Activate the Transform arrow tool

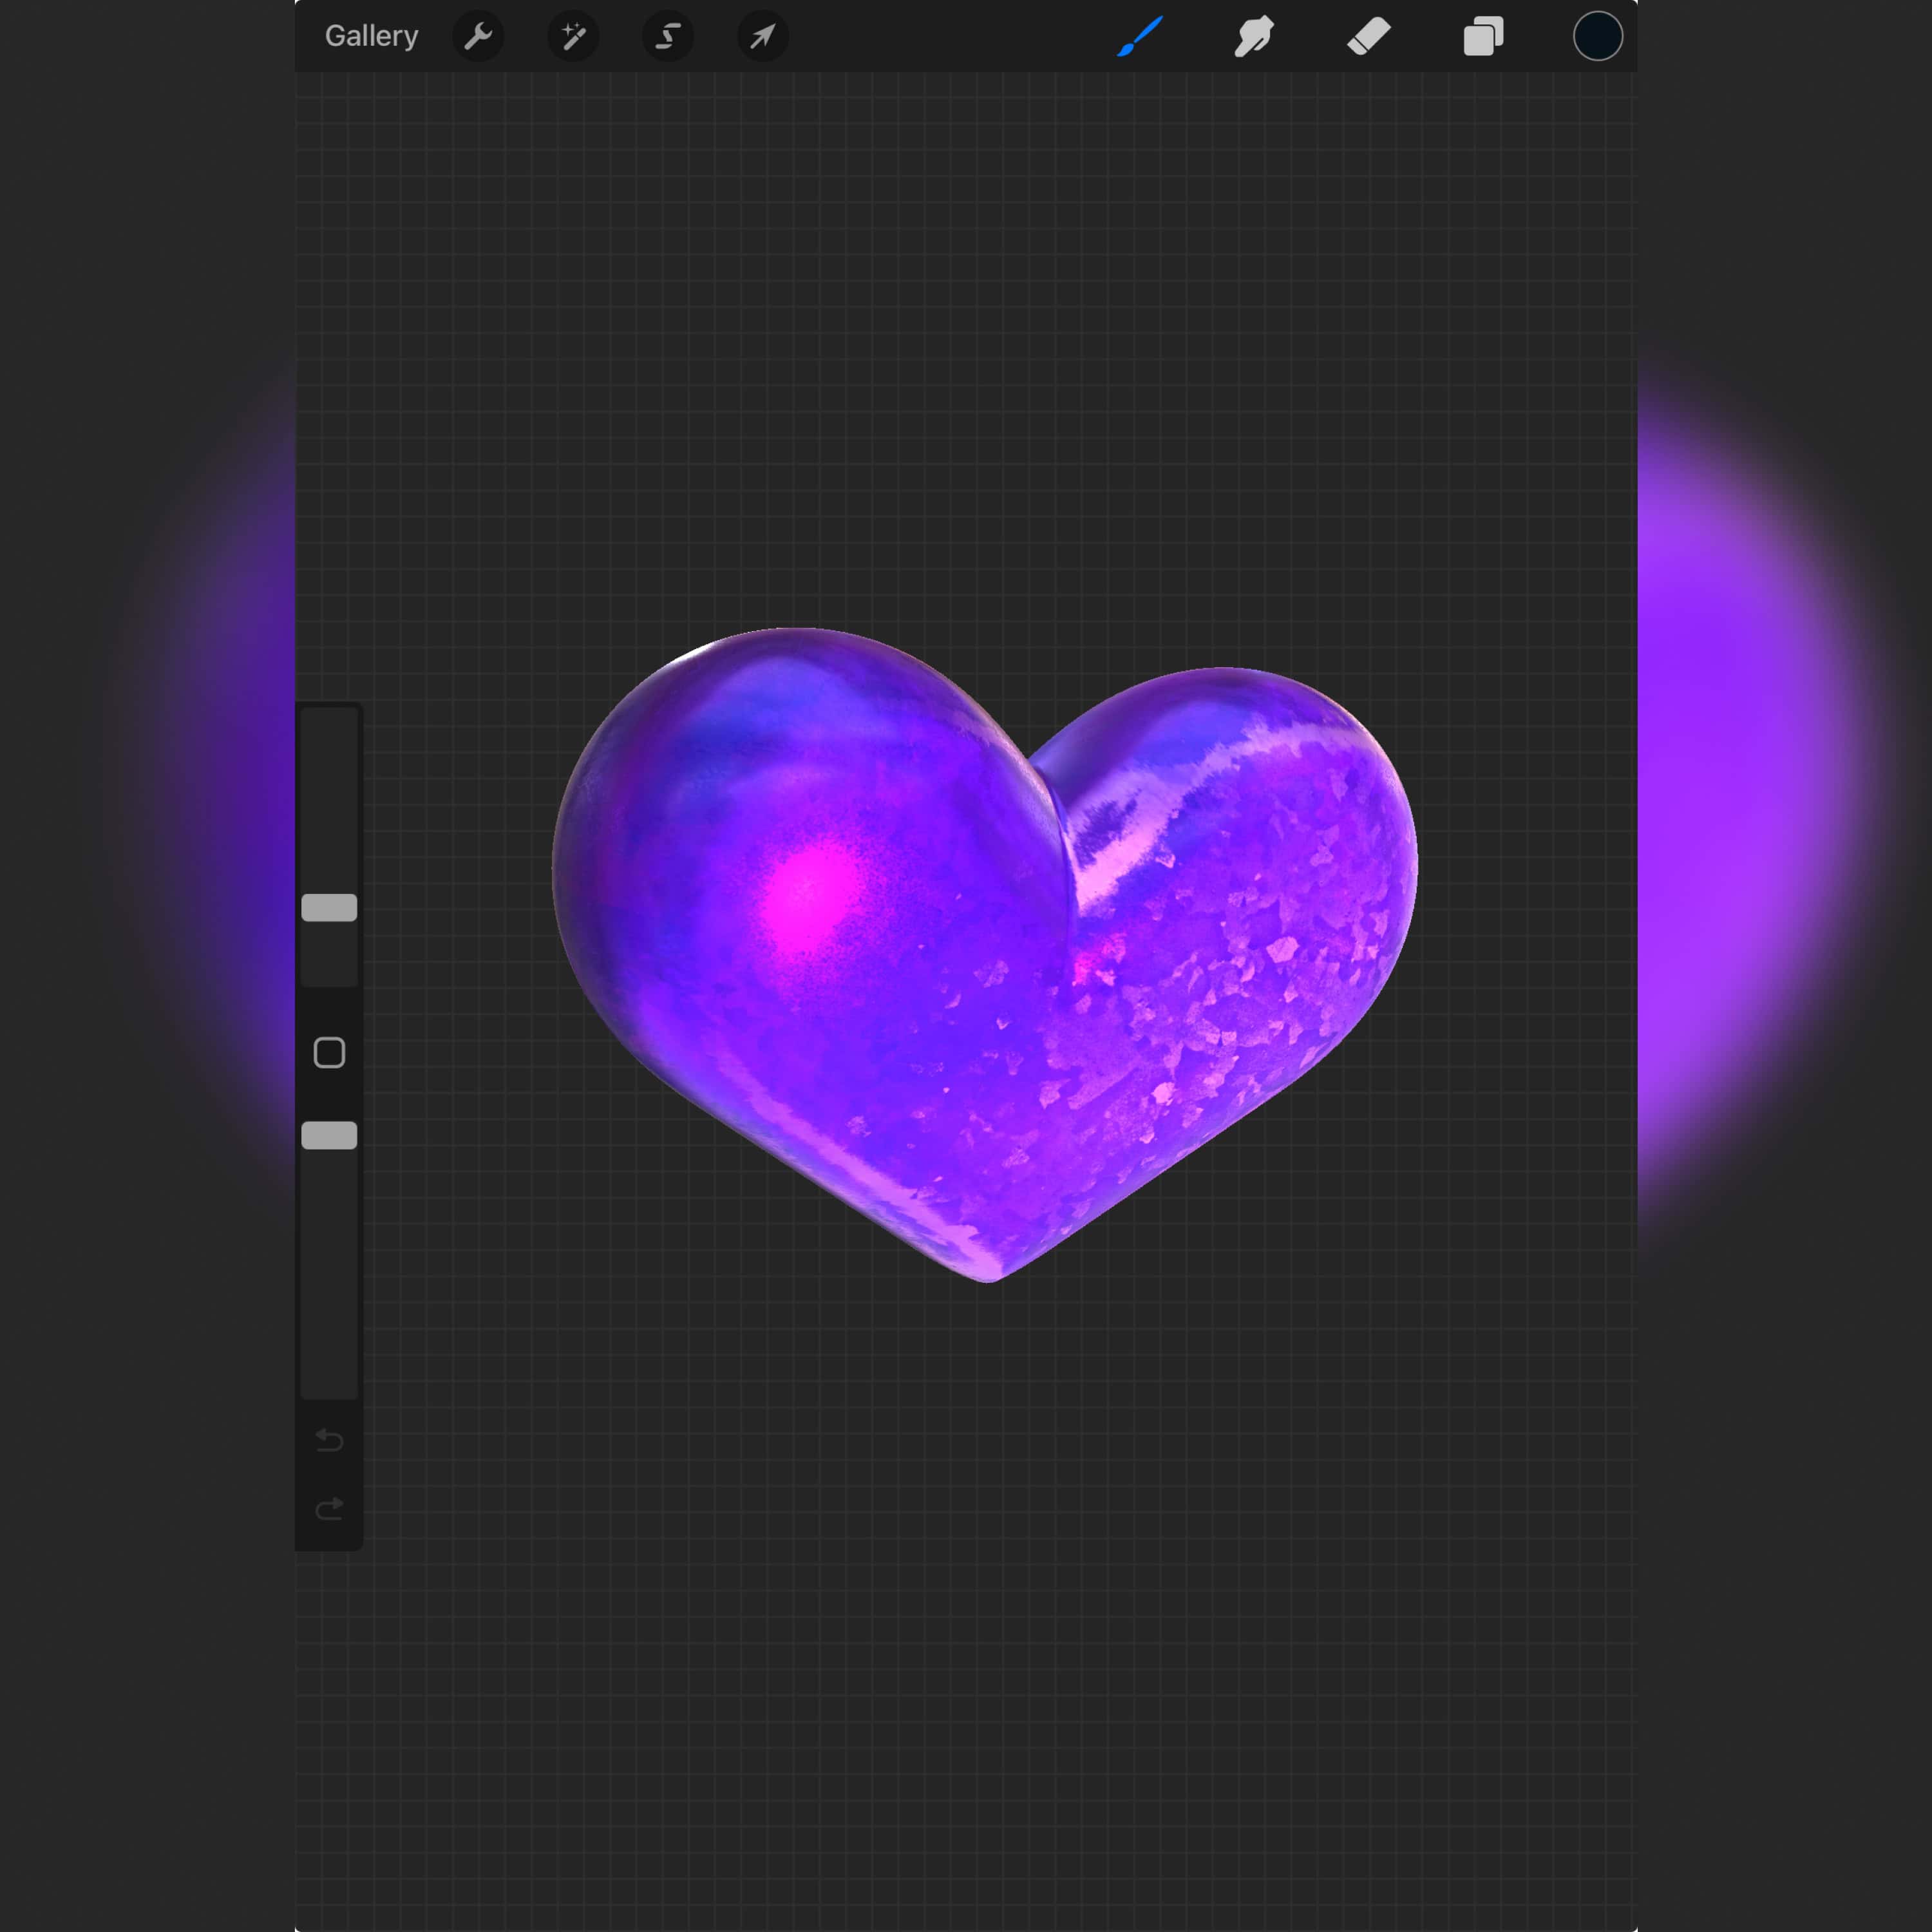point(763,37)
